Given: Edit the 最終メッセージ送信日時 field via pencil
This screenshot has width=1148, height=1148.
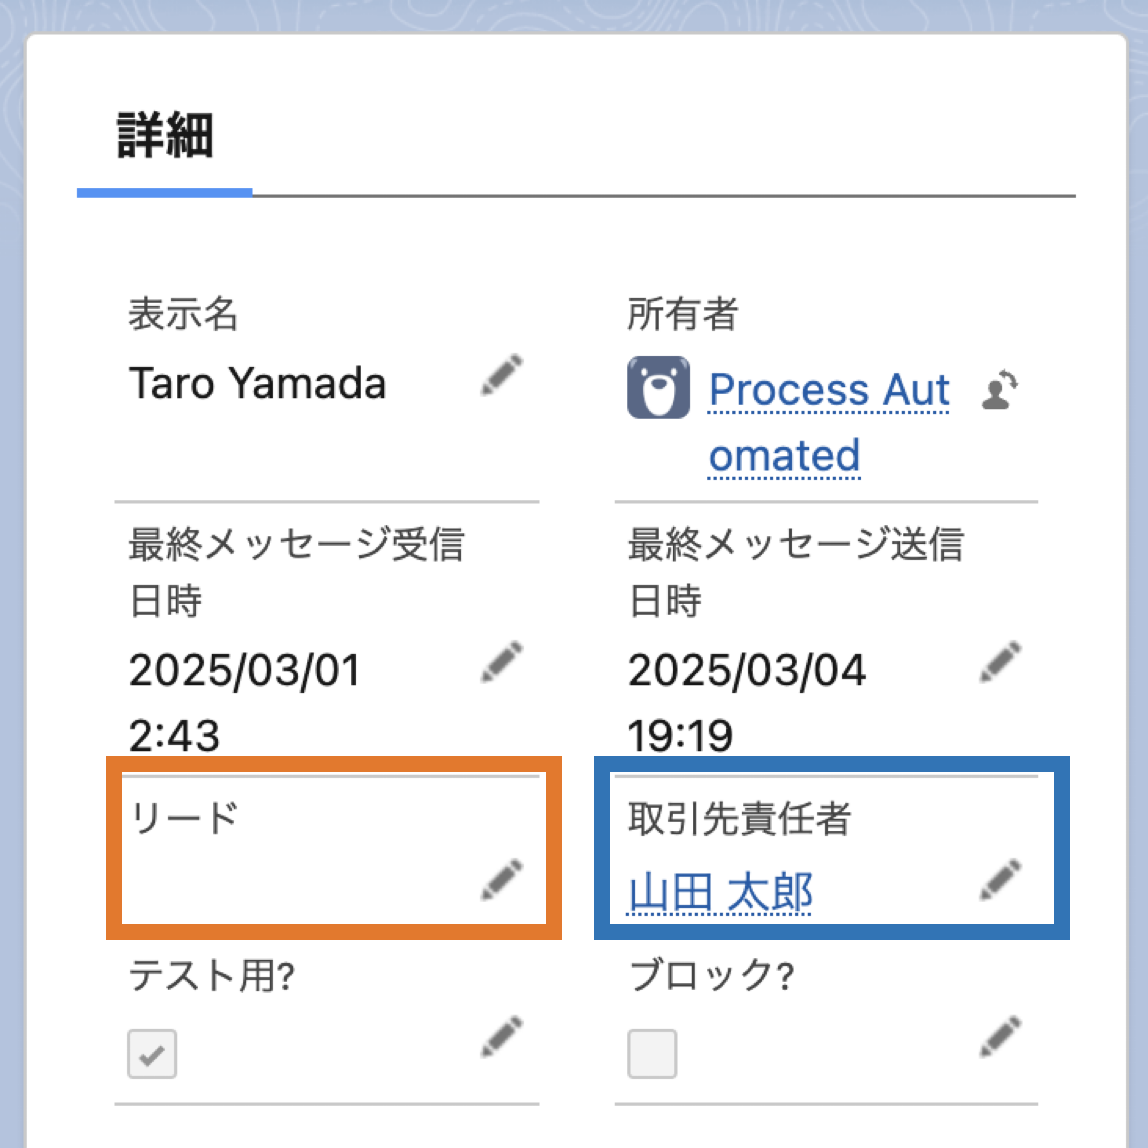Looking at the screenshot, I should click(x=1000, y=662).
